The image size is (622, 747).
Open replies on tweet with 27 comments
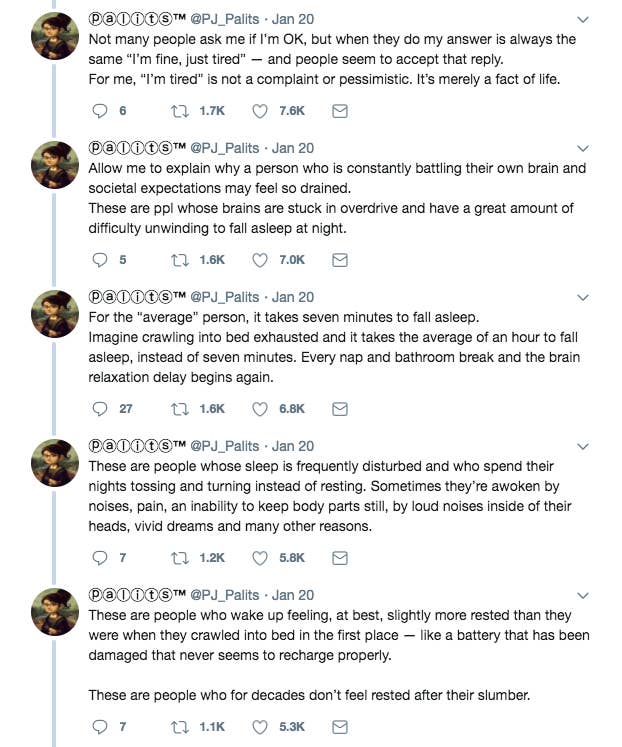click(100, 409)
